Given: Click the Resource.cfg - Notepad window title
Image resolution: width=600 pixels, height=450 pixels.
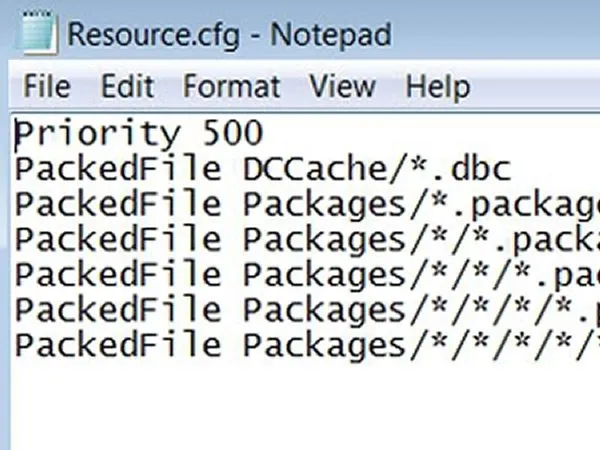Looking at the screenshot, I should coord(230,35).
